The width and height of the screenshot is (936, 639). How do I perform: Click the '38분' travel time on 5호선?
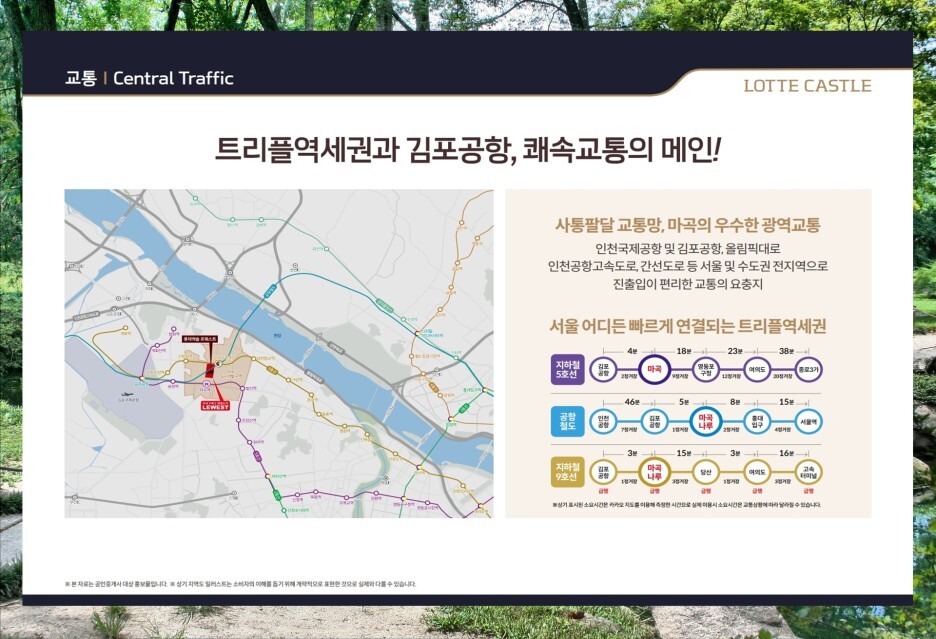click(x=786, y=351)
